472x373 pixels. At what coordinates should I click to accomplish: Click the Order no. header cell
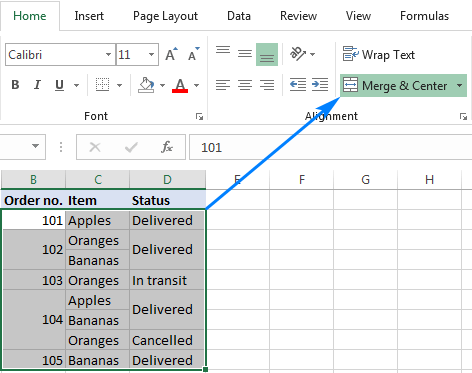[33, 200]
